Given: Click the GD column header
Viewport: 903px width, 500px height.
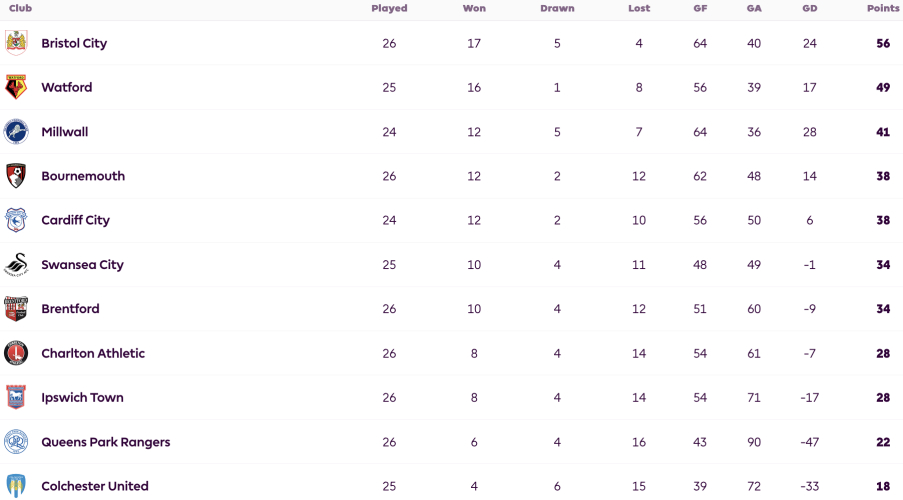Looking at the screenshot, I should pos(810,9).
